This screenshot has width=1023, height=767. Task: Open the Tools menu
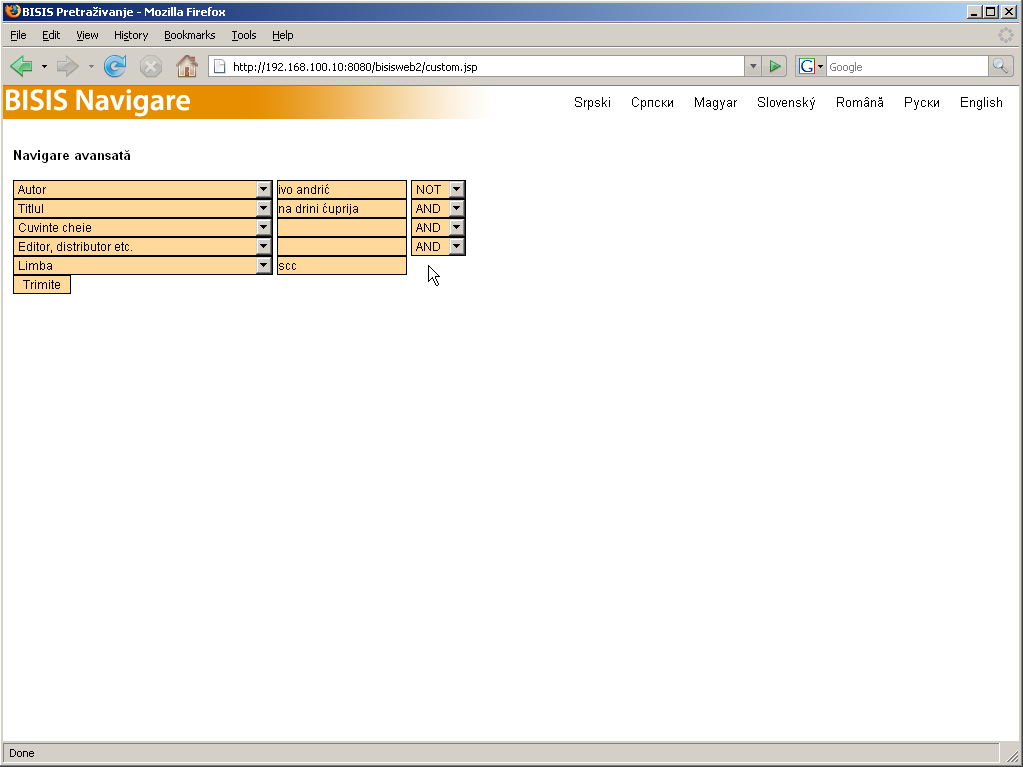(x=243, y=35)
